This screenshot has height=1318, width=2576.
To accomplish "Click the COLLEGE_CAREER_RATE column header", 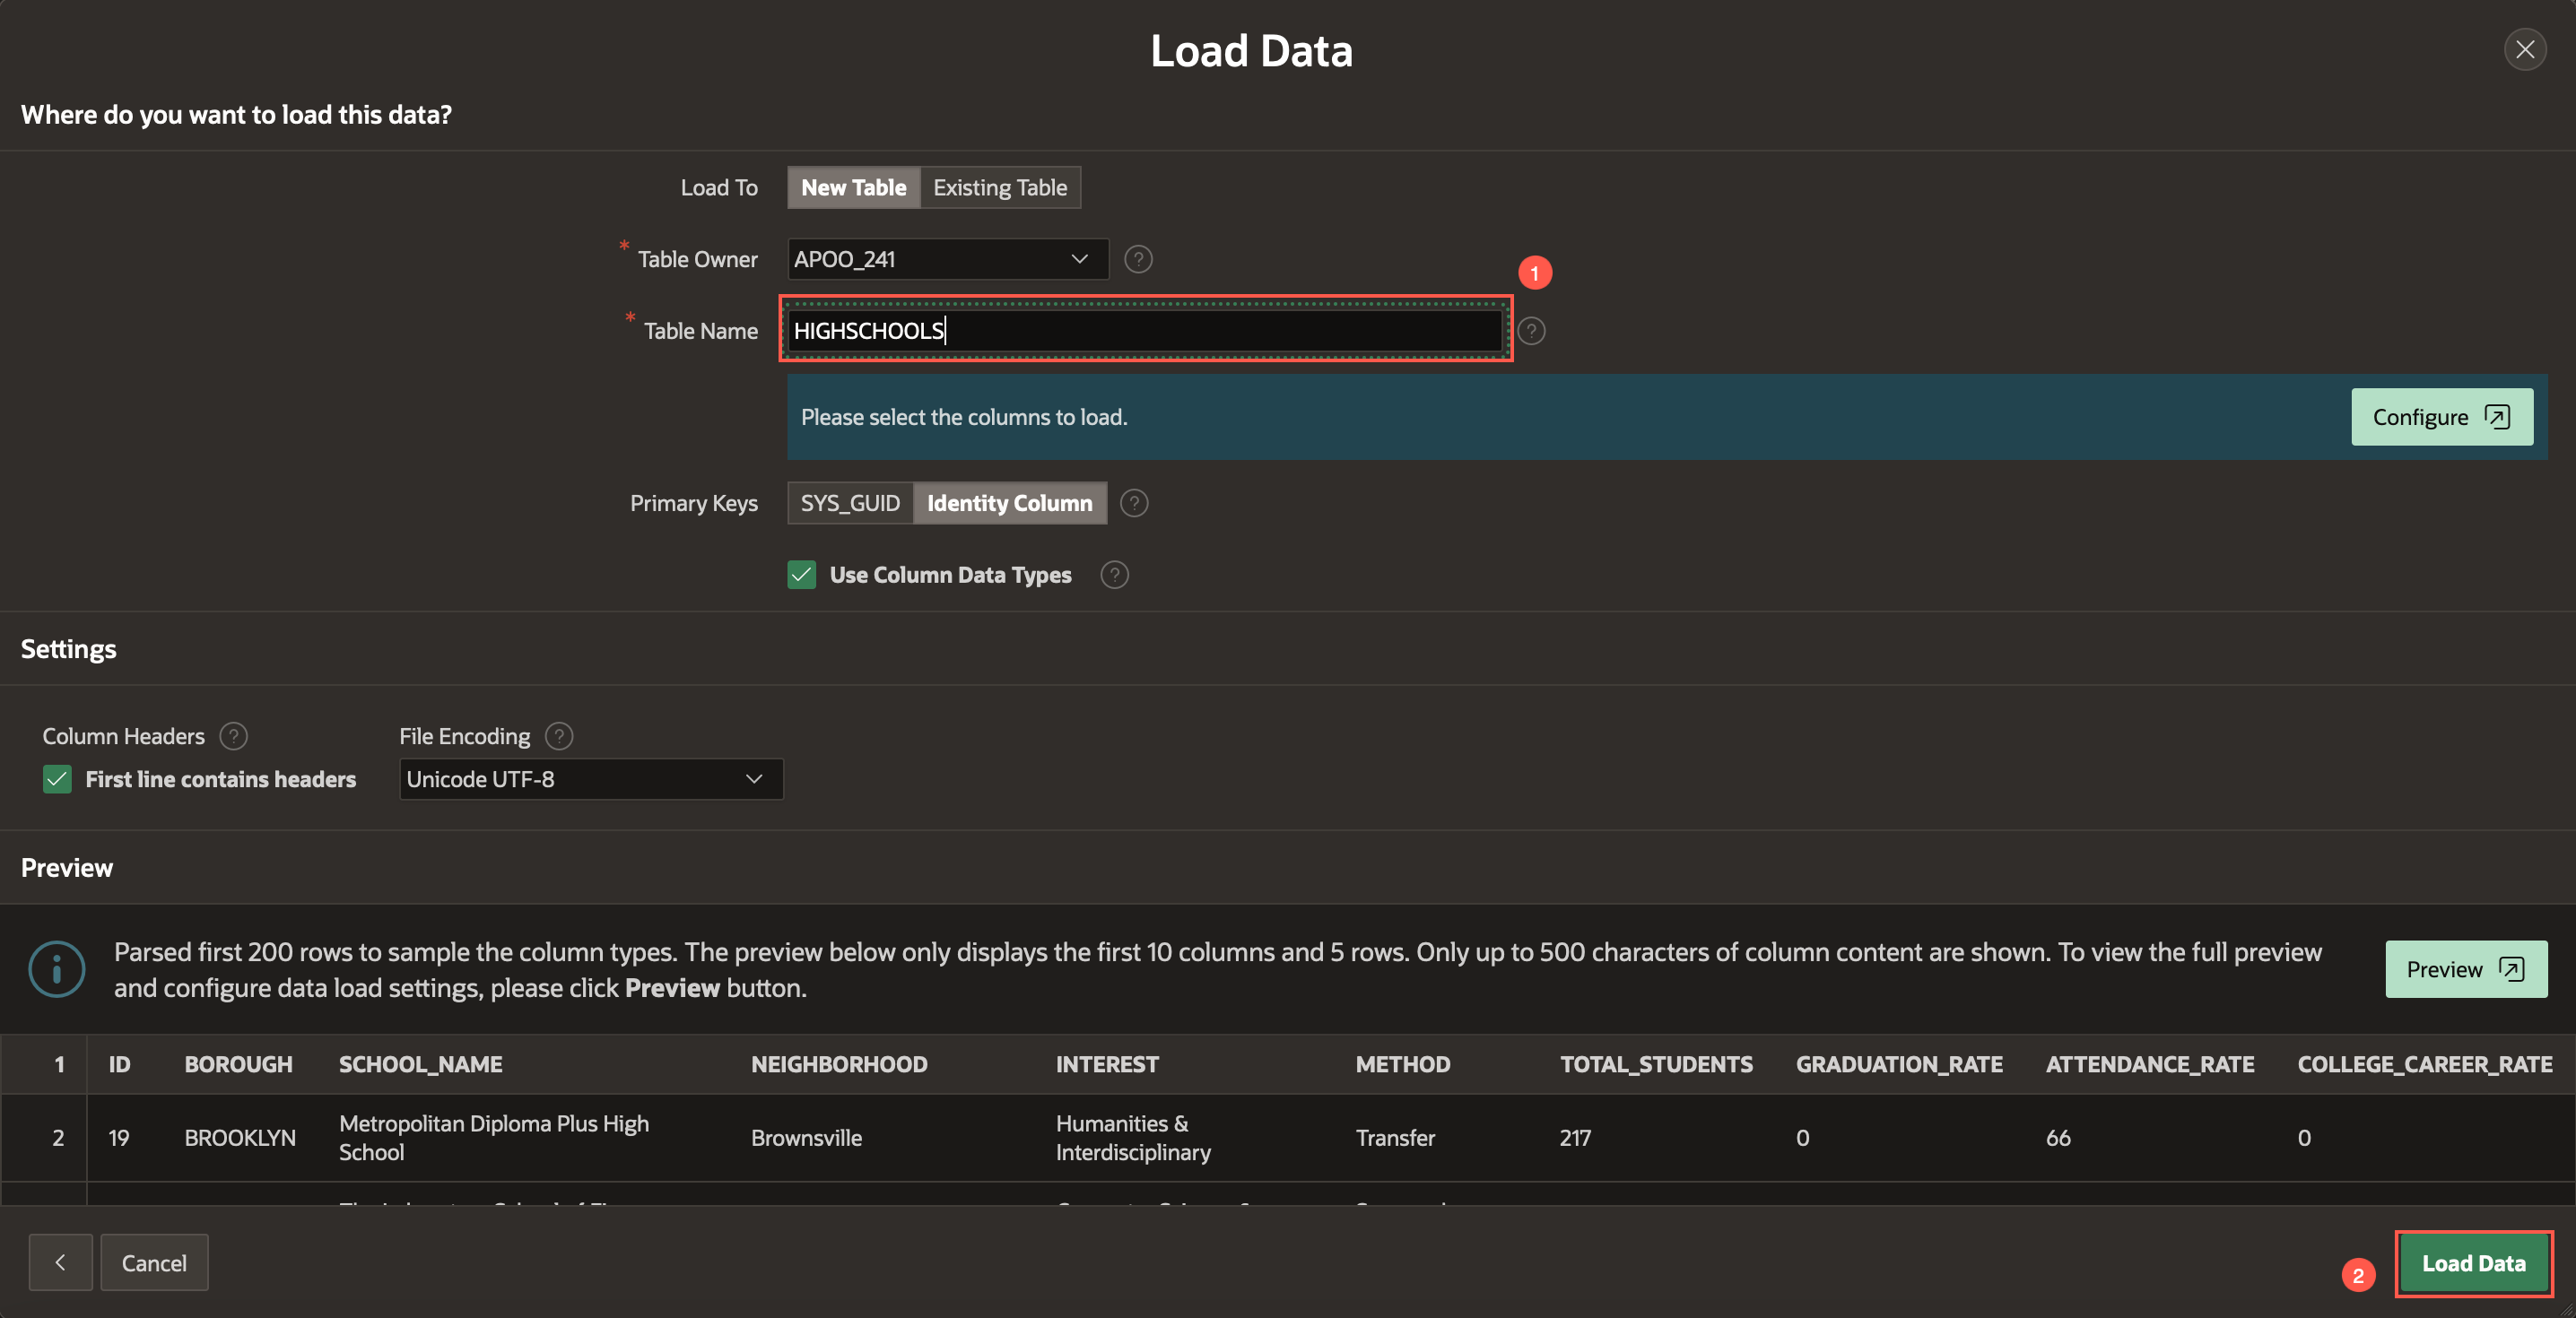I will point(2424,1064).
